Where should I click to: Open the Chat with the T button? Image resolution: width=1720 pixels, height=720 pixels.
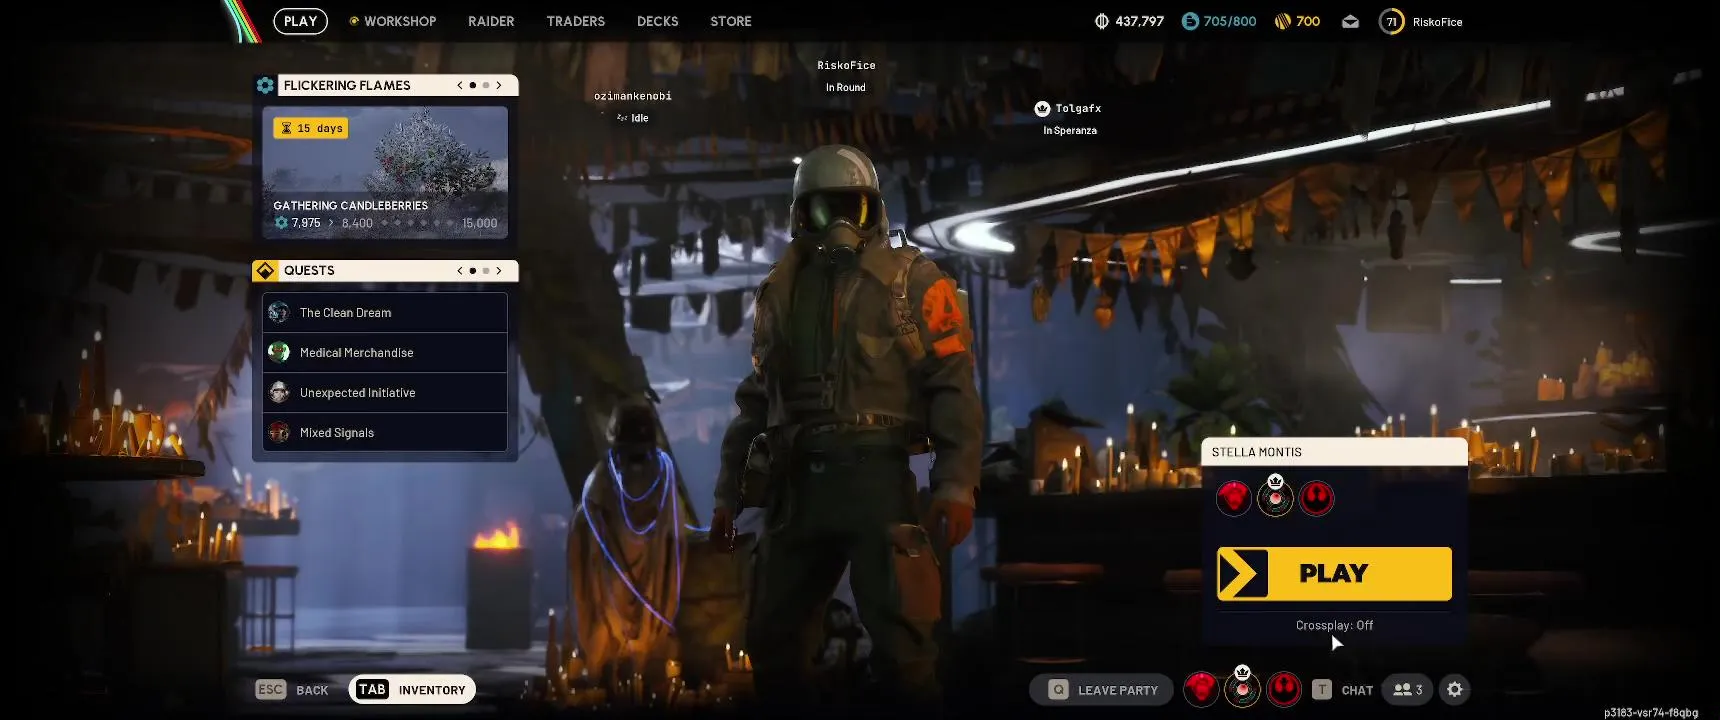click(1342, 689)
